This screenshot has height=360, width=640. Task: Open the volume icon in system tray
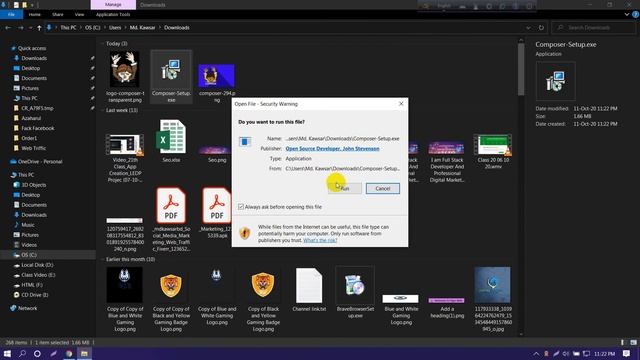tap(566, 353)
